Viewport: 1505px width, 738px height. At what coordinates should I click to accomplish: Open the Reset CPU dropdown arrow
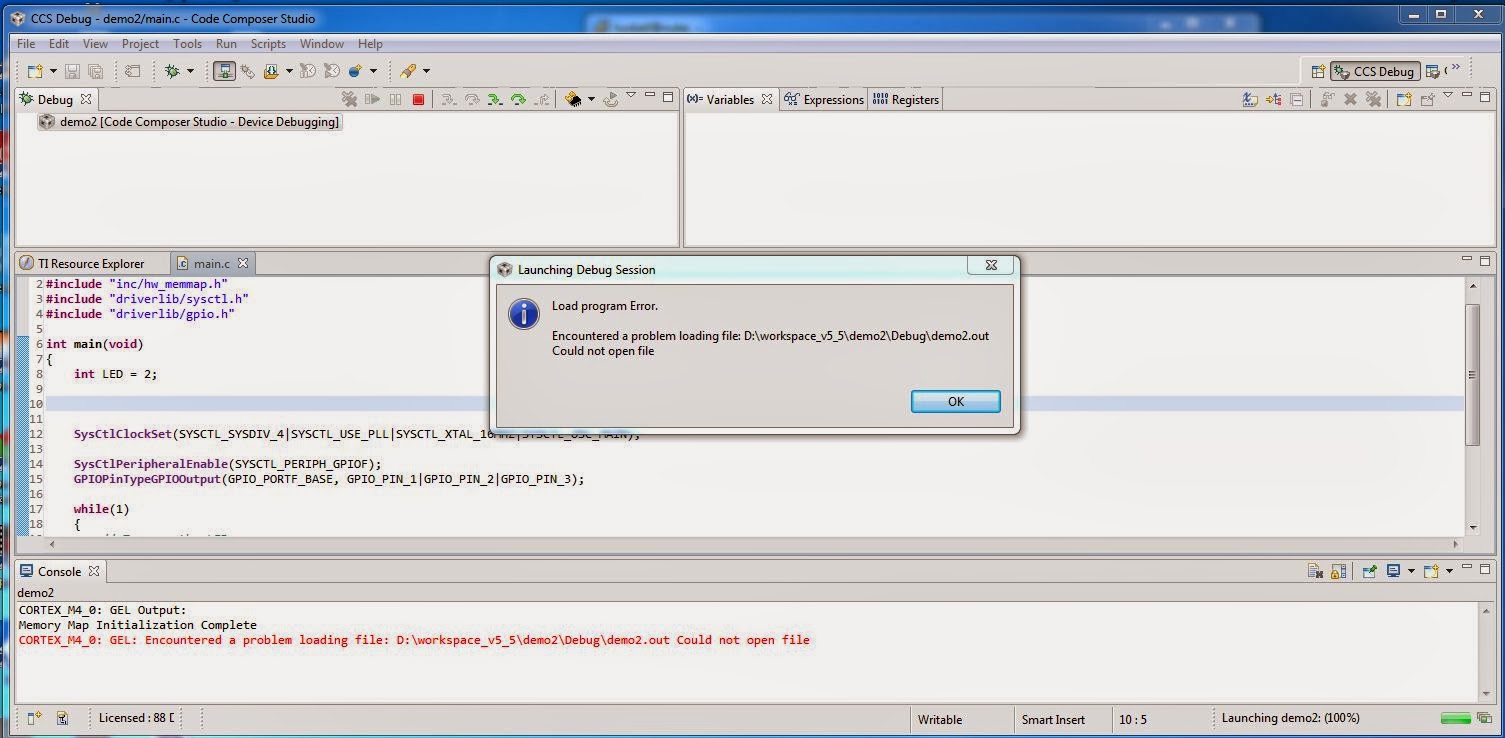[x=591, y=99]
